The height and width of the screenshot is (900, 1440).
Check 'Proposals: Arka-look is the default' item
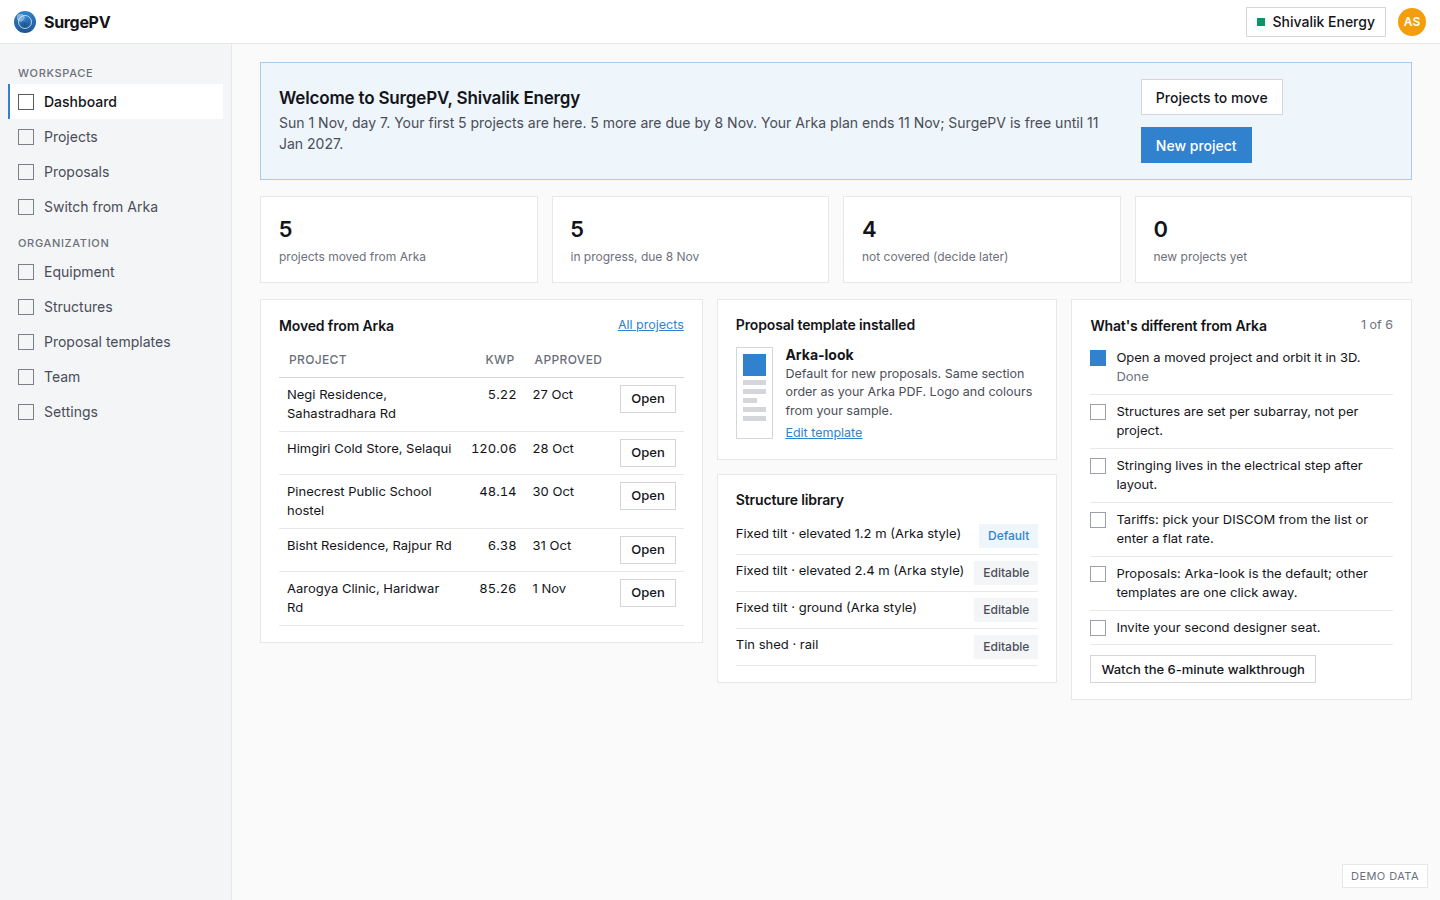click(1098, 574)
